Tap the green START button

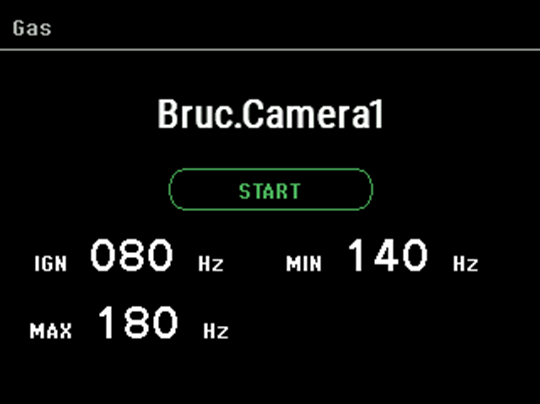click(270, 189)
